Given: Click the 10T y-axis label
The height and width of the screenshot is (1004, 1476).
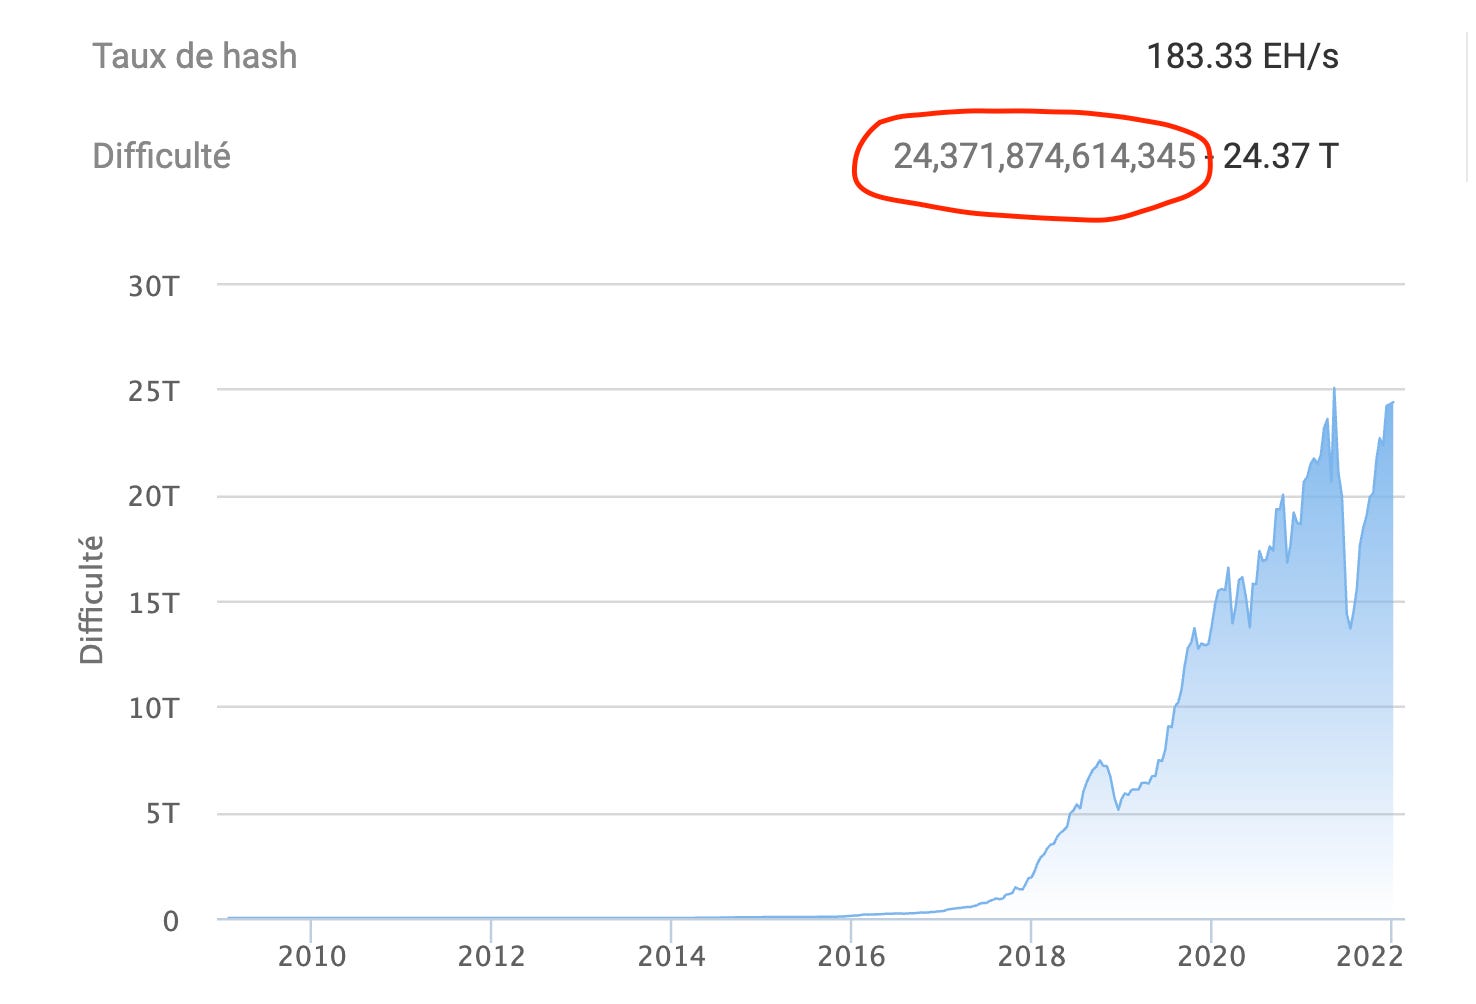Looking at the screenshot, I should pos(153,708).
